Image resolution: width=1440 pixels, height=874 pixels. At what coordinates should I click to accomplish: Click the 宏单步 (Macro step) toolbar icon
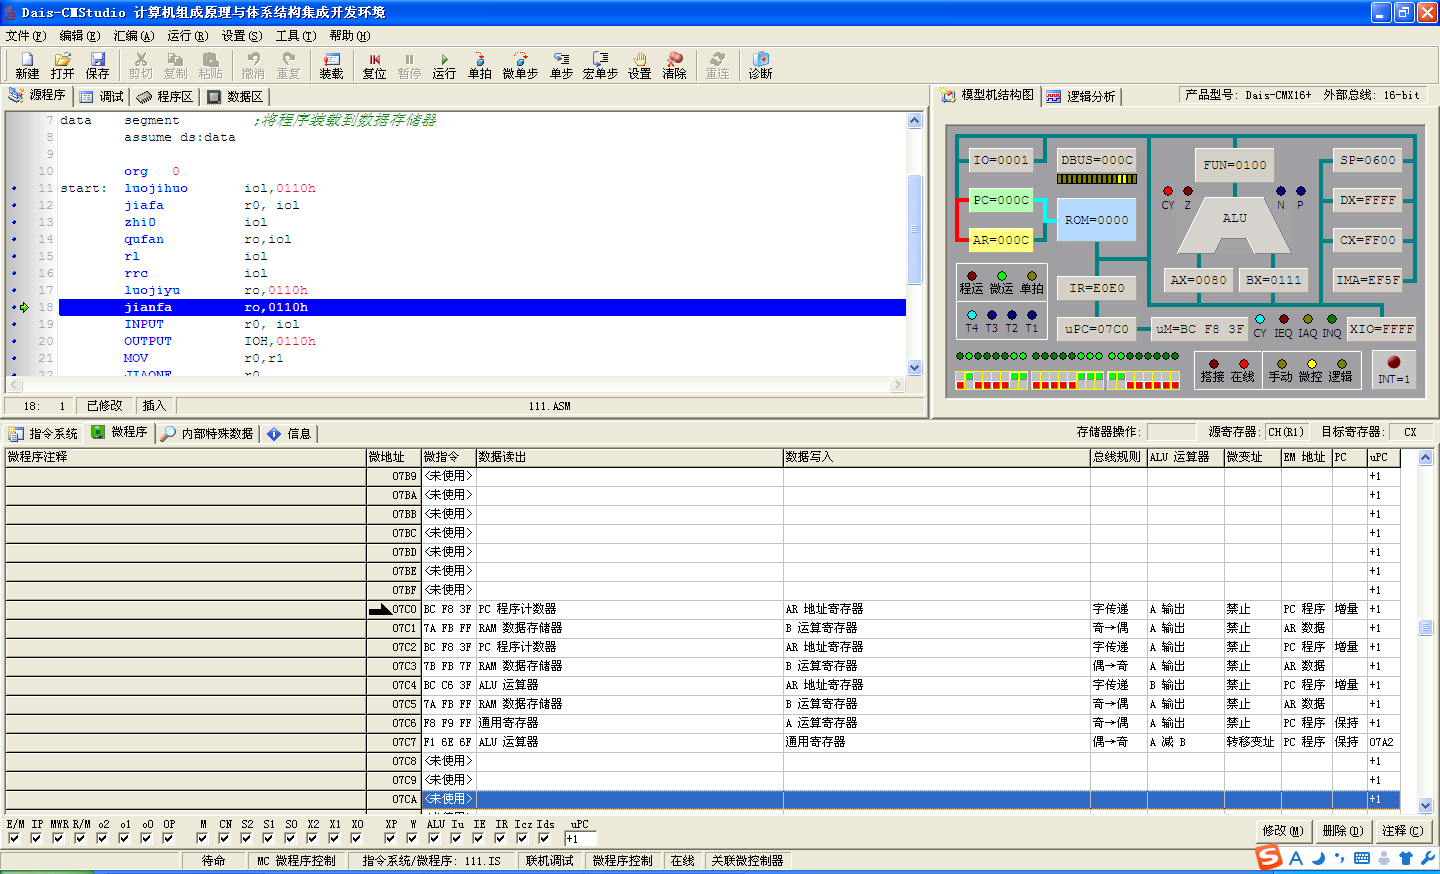(x=600, y=66)
